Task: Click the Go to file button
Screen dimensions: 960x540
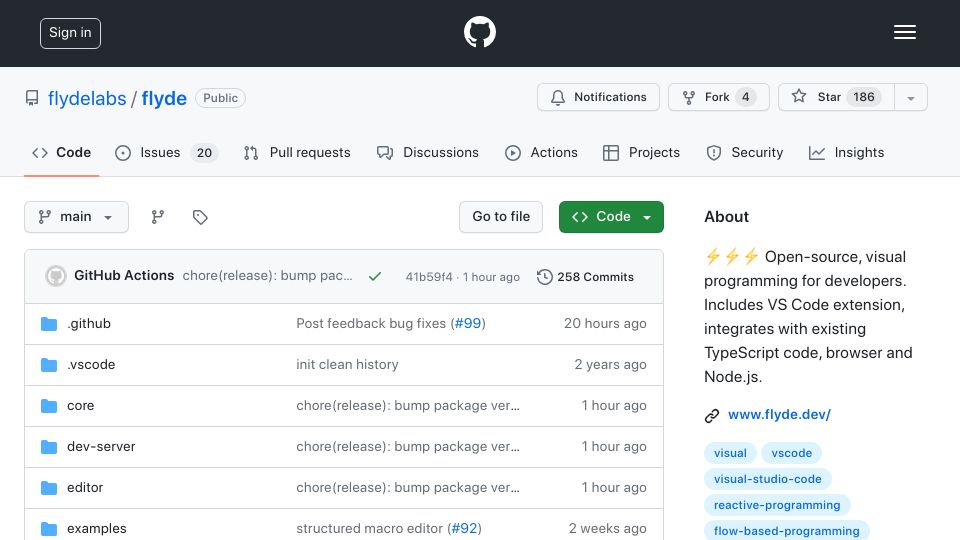Action: [501, 217]
